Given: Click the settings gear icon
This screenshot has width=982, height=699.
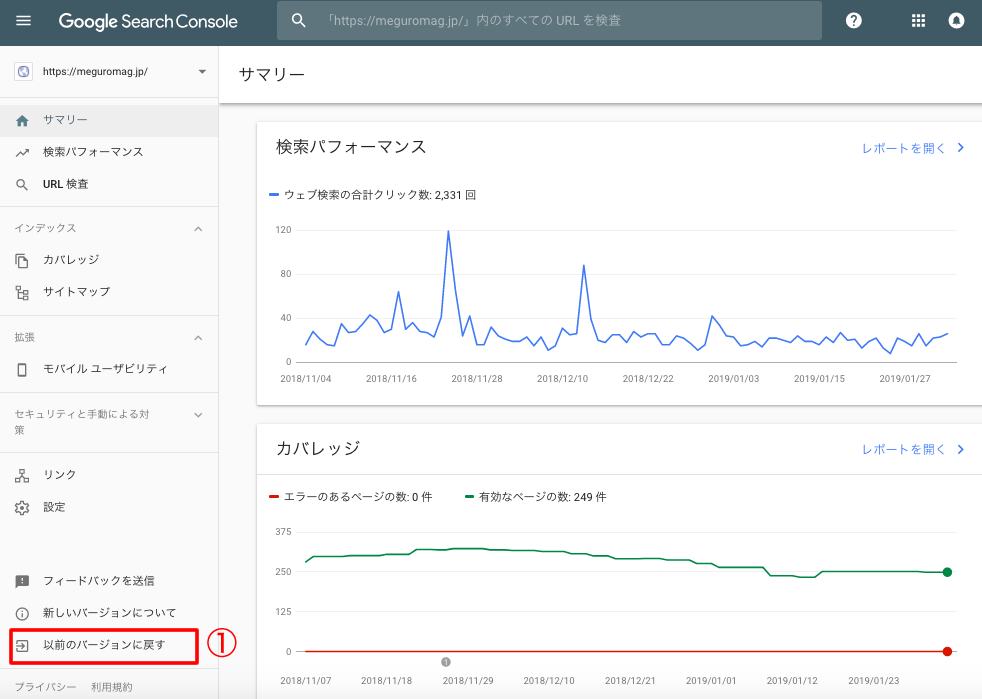Looking at the screenshot, I should [x=22, y=508].
